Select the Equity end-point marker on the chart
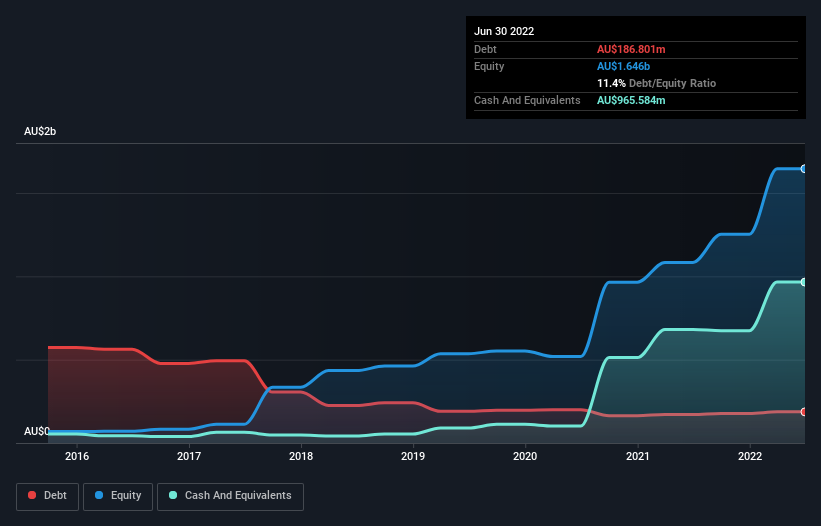Image resolution: width=821 pixels, height=526 pixels. pyautogui.click(x=804, y=169)
